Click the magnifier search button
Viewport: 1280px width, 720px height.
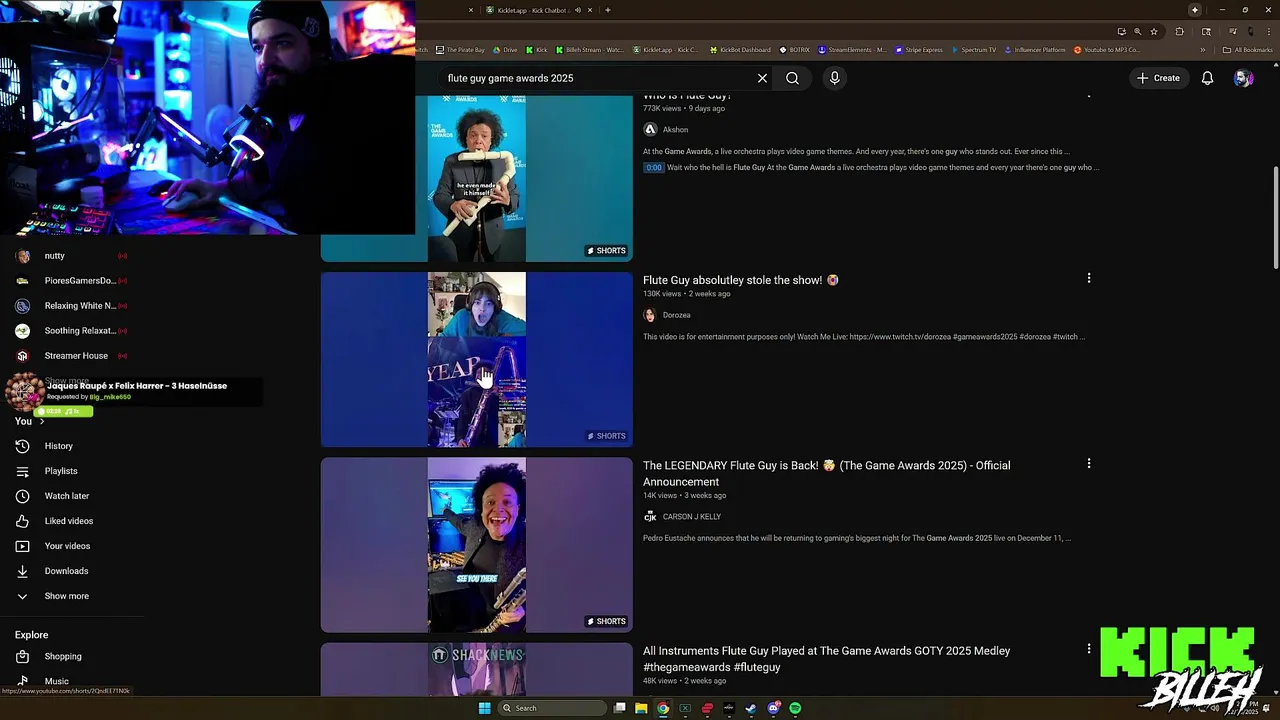(792, 78)
